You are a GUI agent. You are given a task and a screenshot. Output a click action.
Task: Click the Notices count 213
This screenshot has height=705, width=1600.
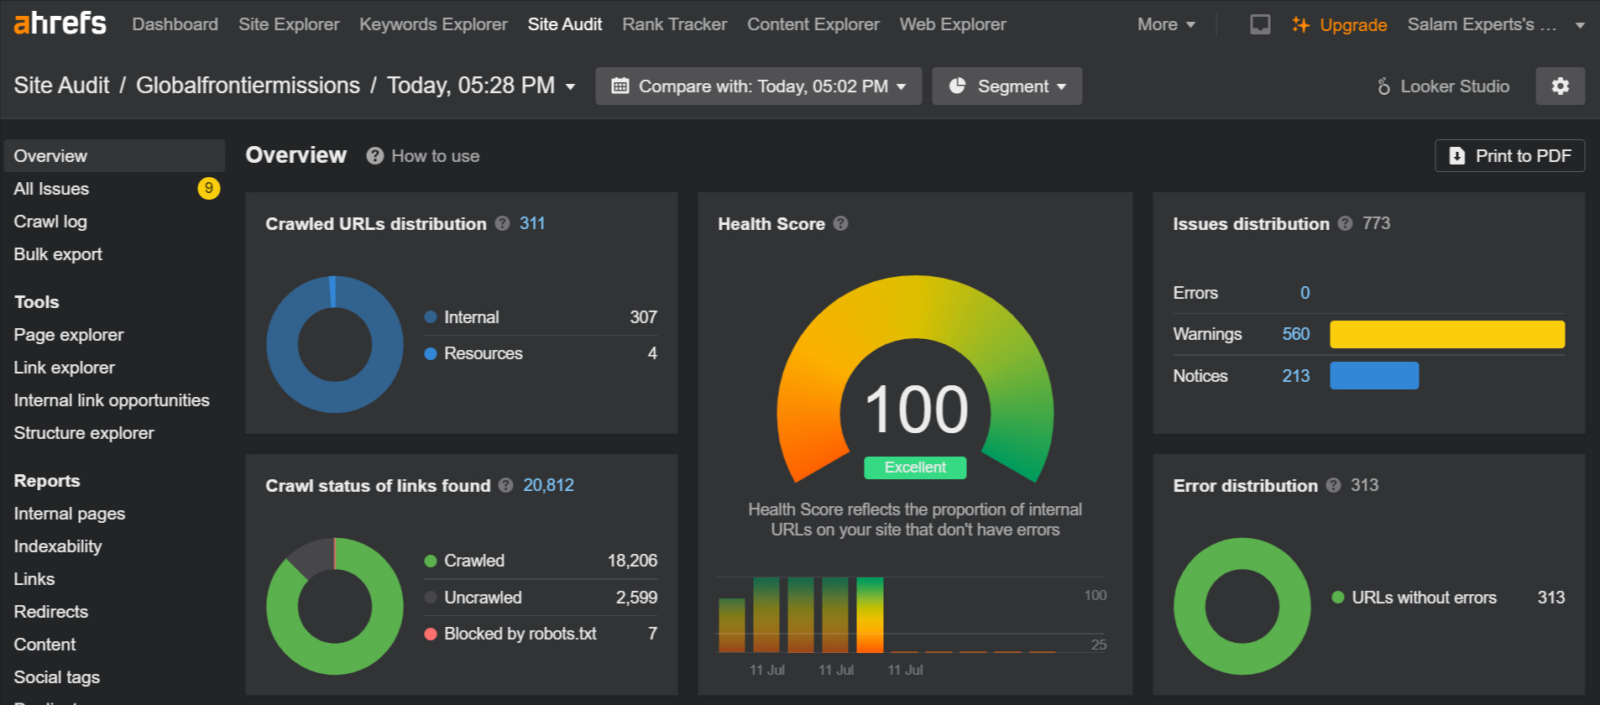(1296, 376)
